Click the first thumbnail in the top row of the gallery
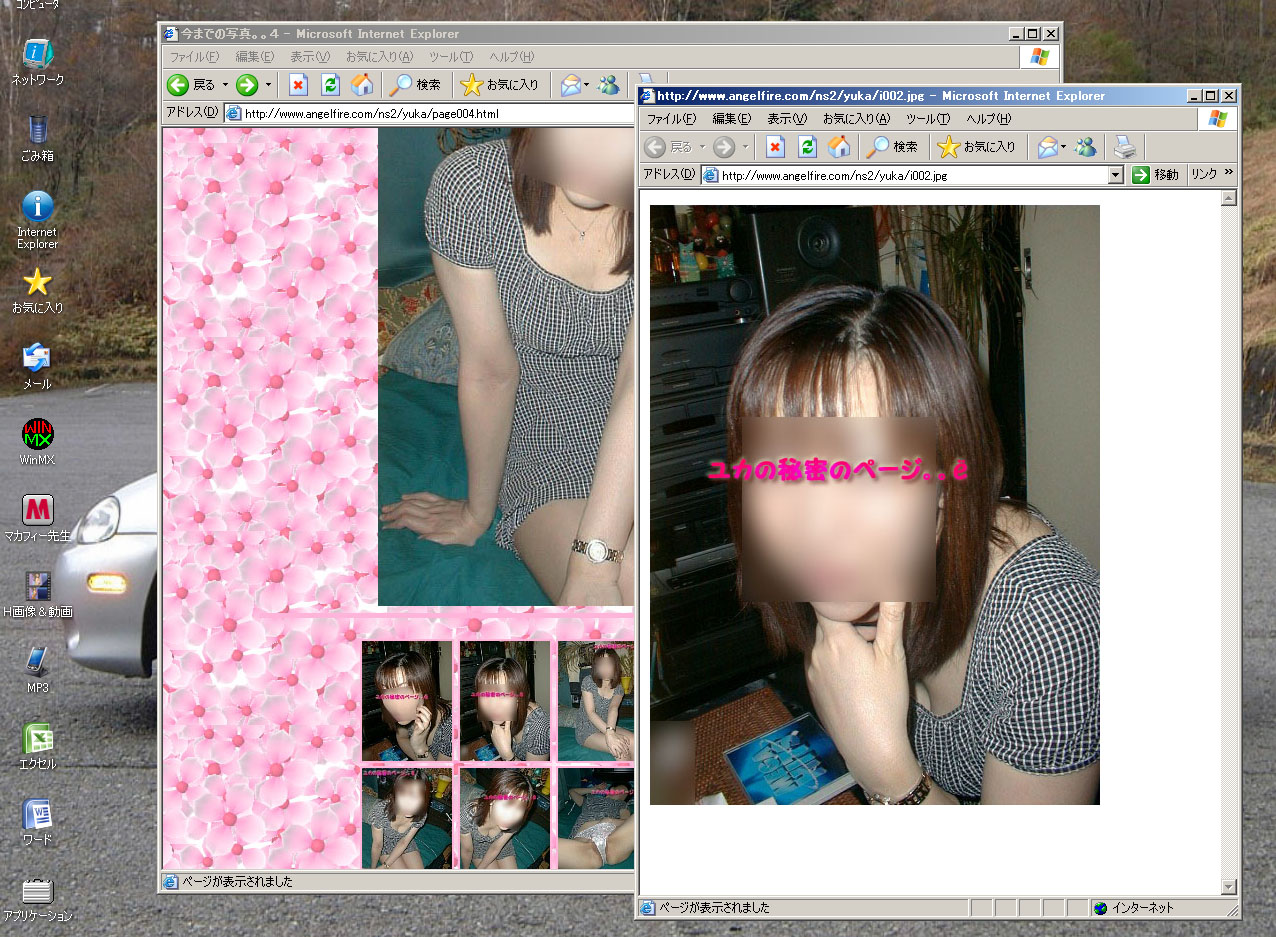 [x=407, y=701]
